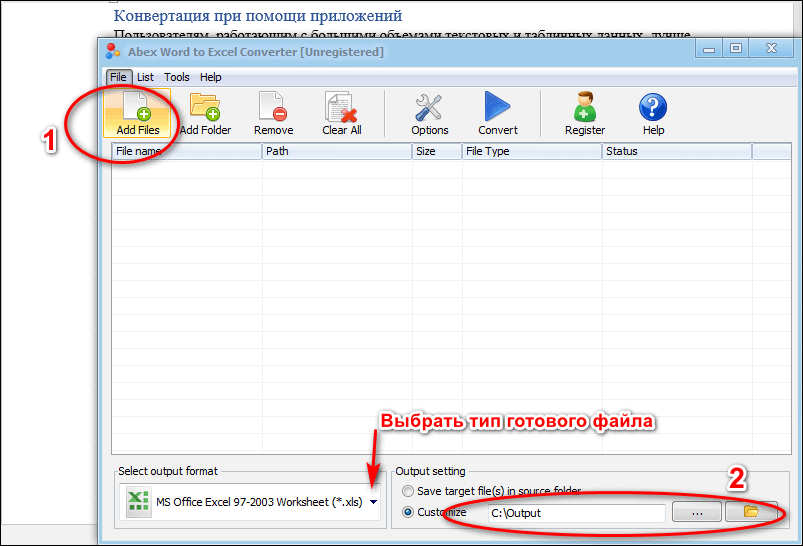
Task: Click the C:\Output path field
Action: [577, 513]
